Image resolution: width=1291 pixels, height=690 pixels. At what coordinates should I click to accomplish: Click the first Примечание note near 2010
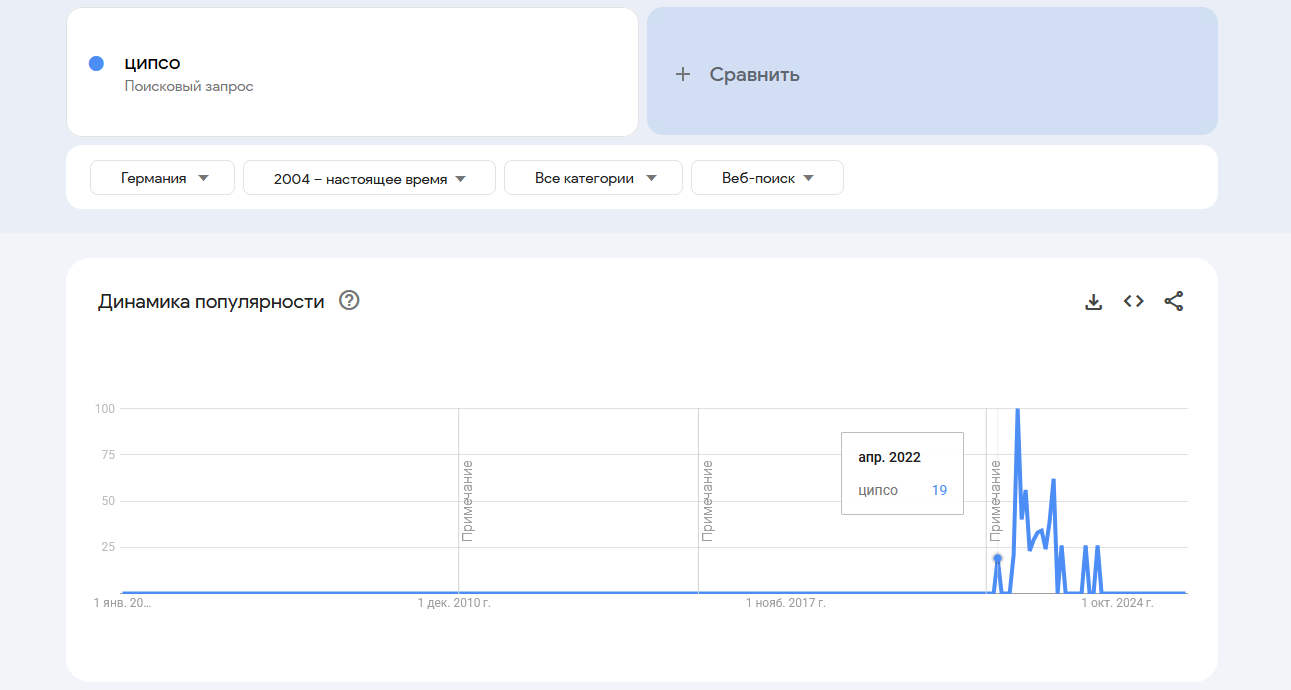click(x=467, y=500)
